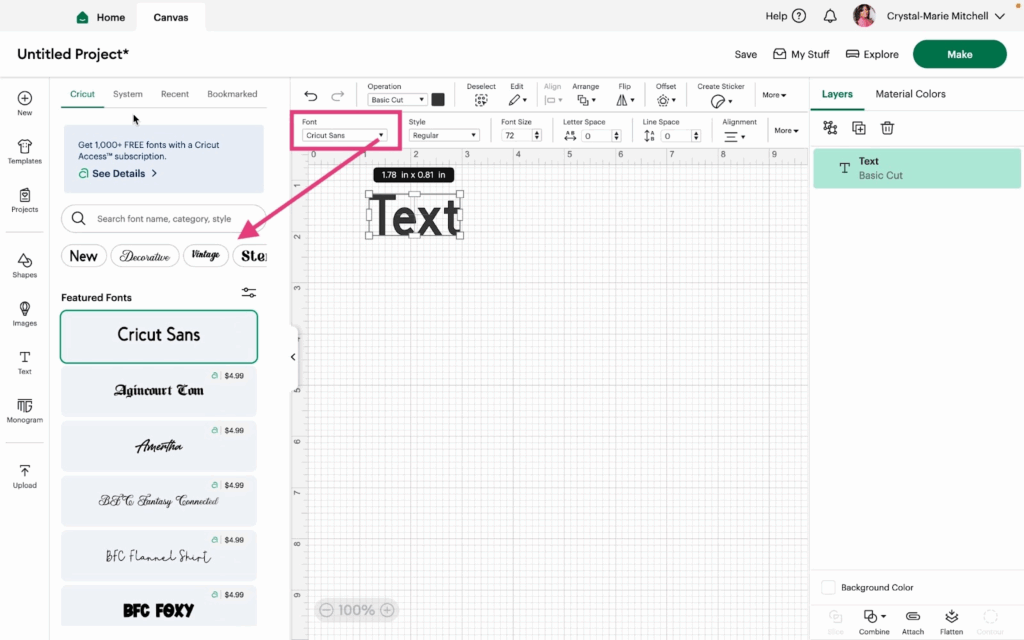Click the See Details link

[118, 173]
